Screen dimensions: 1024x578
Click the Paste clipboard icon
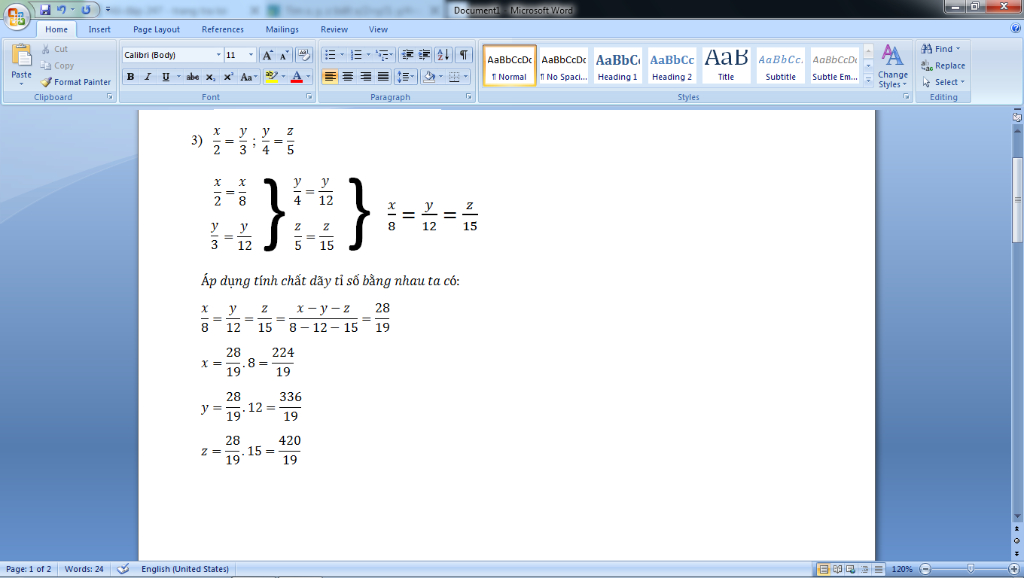click(22, 56)
